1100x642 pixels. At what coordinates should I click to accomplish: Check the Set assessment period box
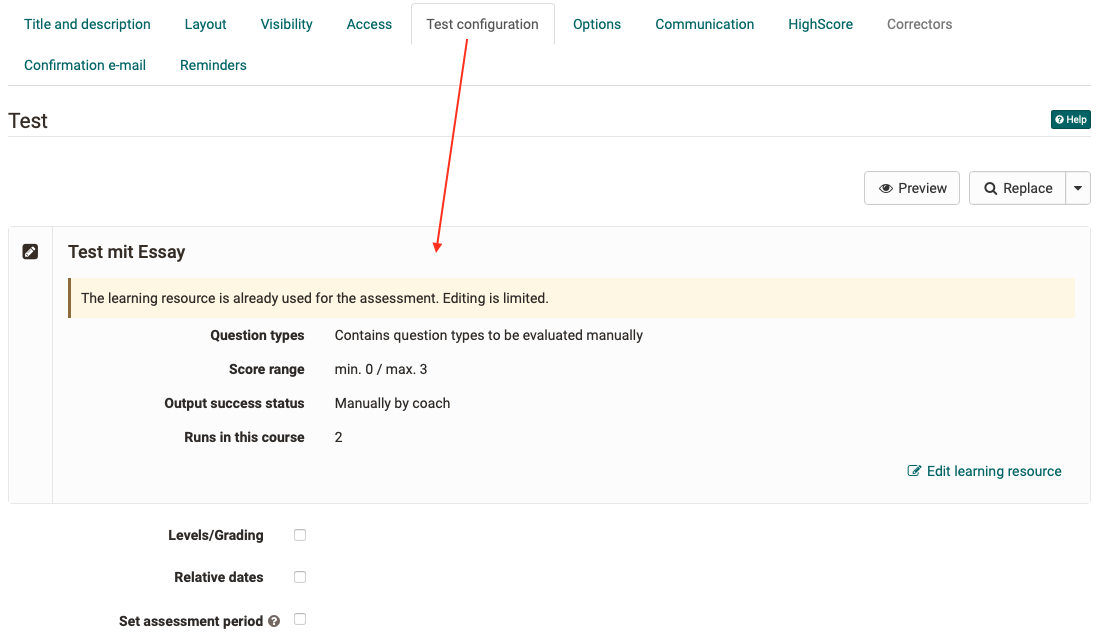299,620
